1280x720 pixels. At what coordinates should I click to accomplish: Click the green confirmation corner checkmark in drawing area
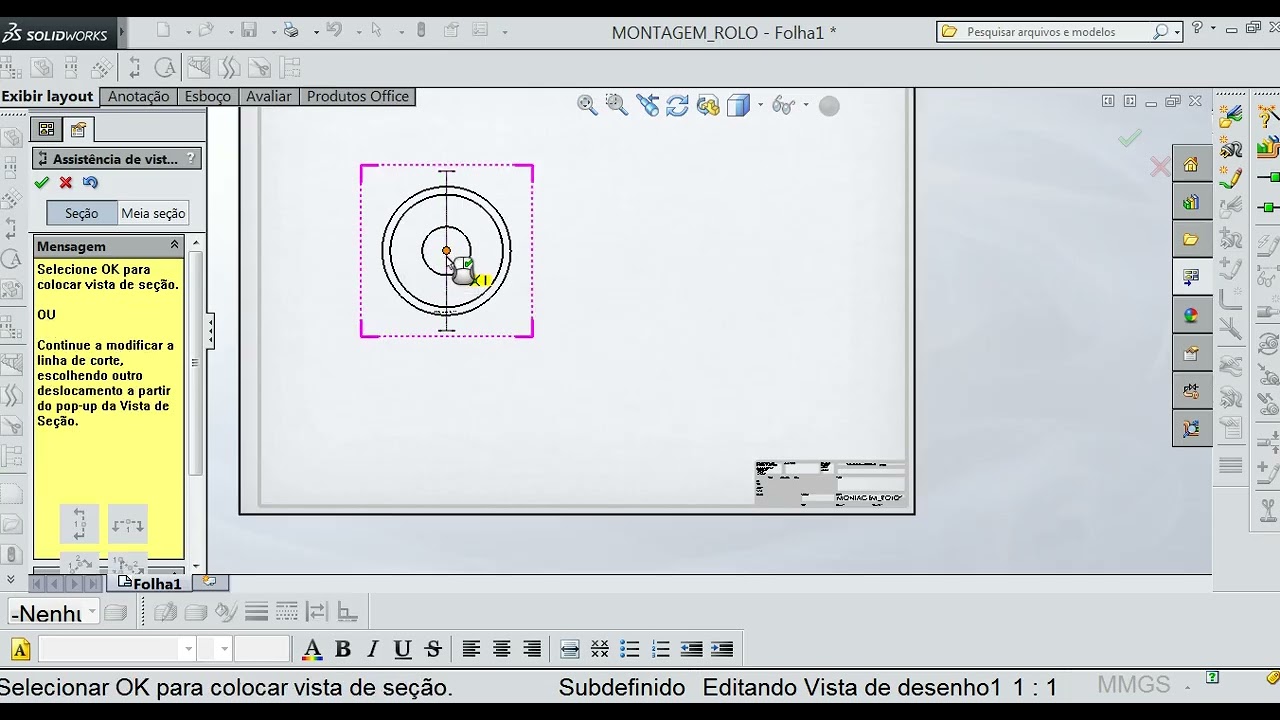coord(1130,139)
